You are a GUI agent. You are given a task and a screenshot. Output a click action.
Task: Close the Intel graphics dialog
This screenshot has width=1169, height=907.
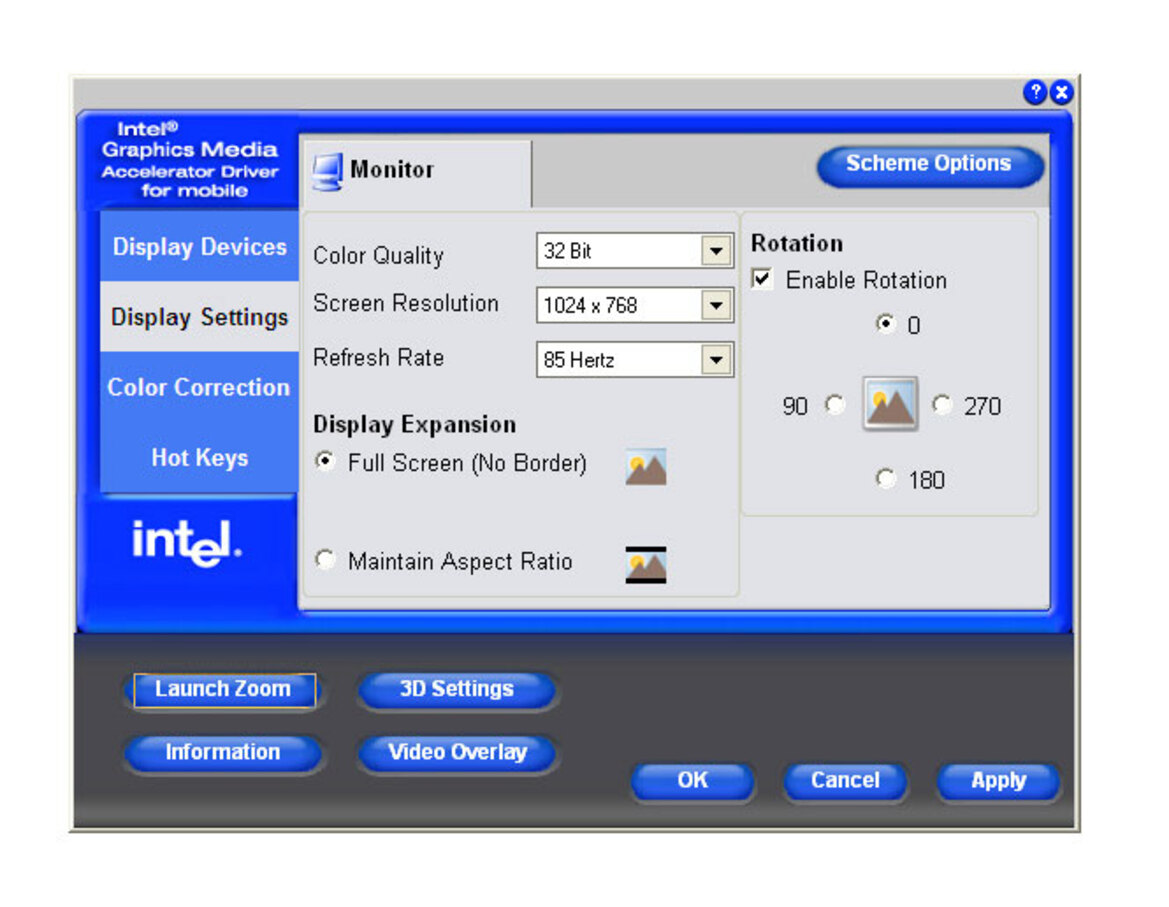coord(1062,92)
